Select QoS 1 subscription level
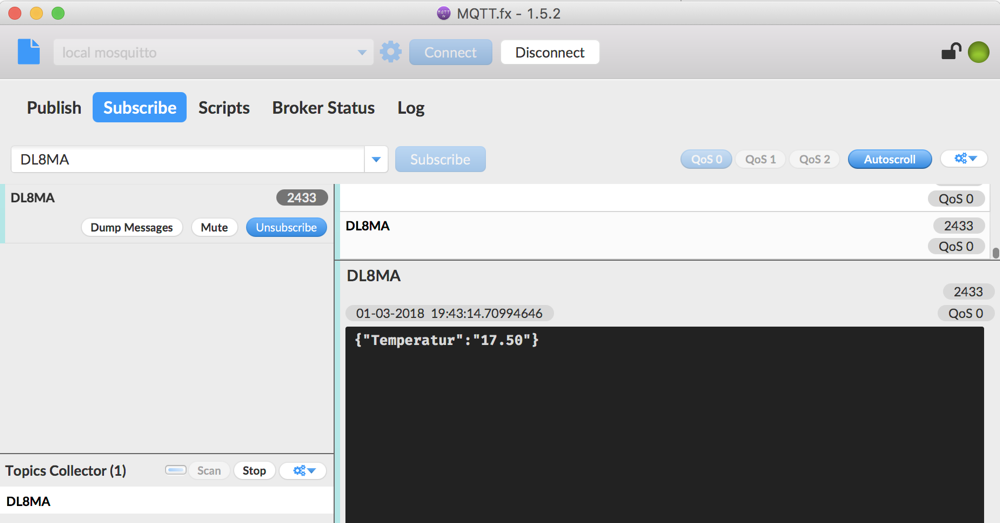 click(760, 159)
